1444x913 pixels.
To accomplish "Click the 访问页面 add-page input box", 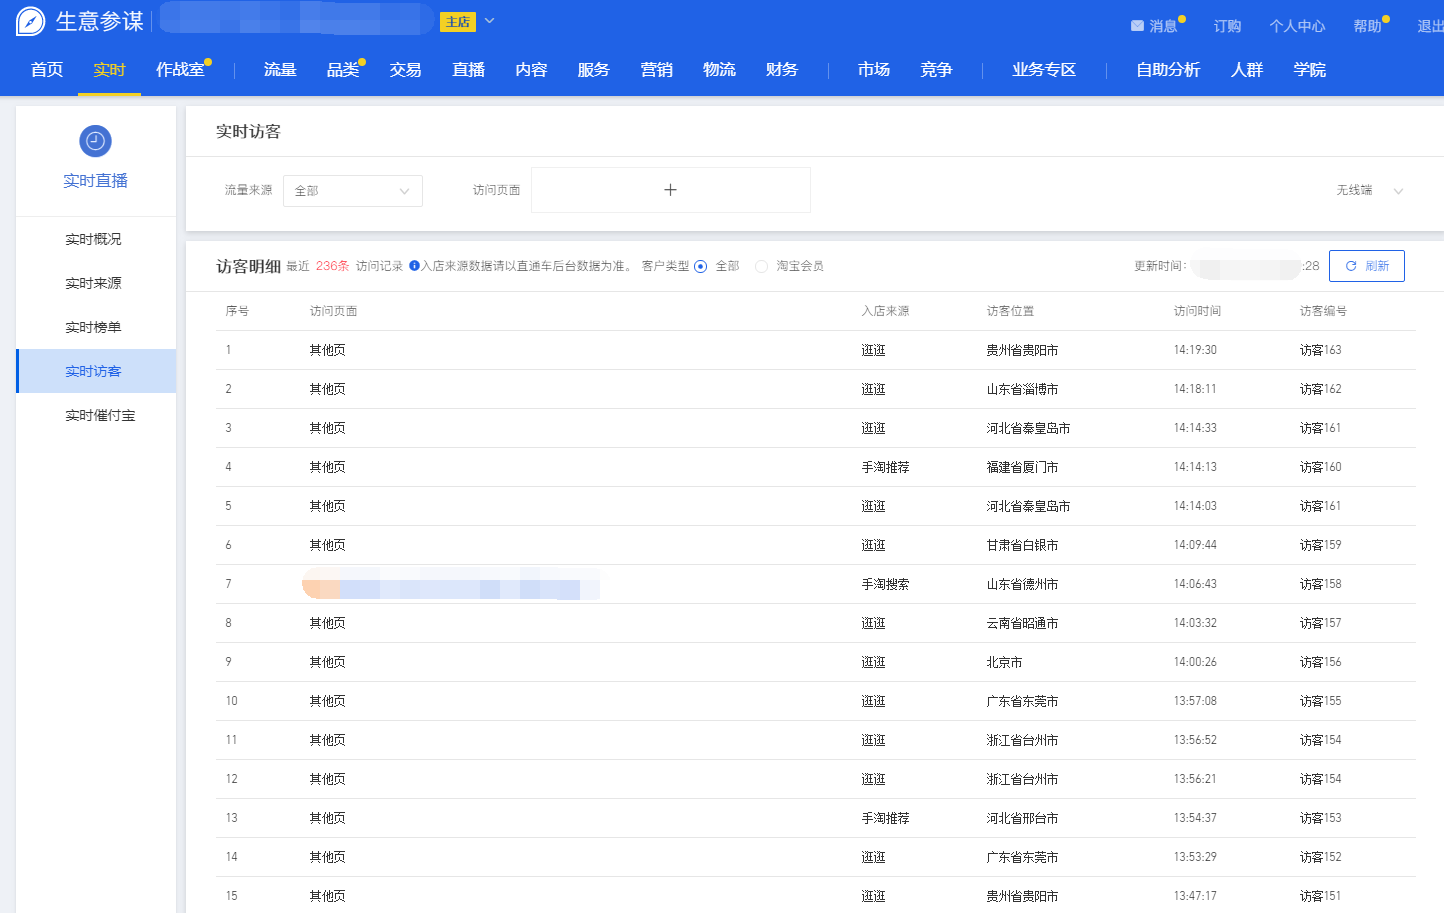I will click(x=670, y=190).
